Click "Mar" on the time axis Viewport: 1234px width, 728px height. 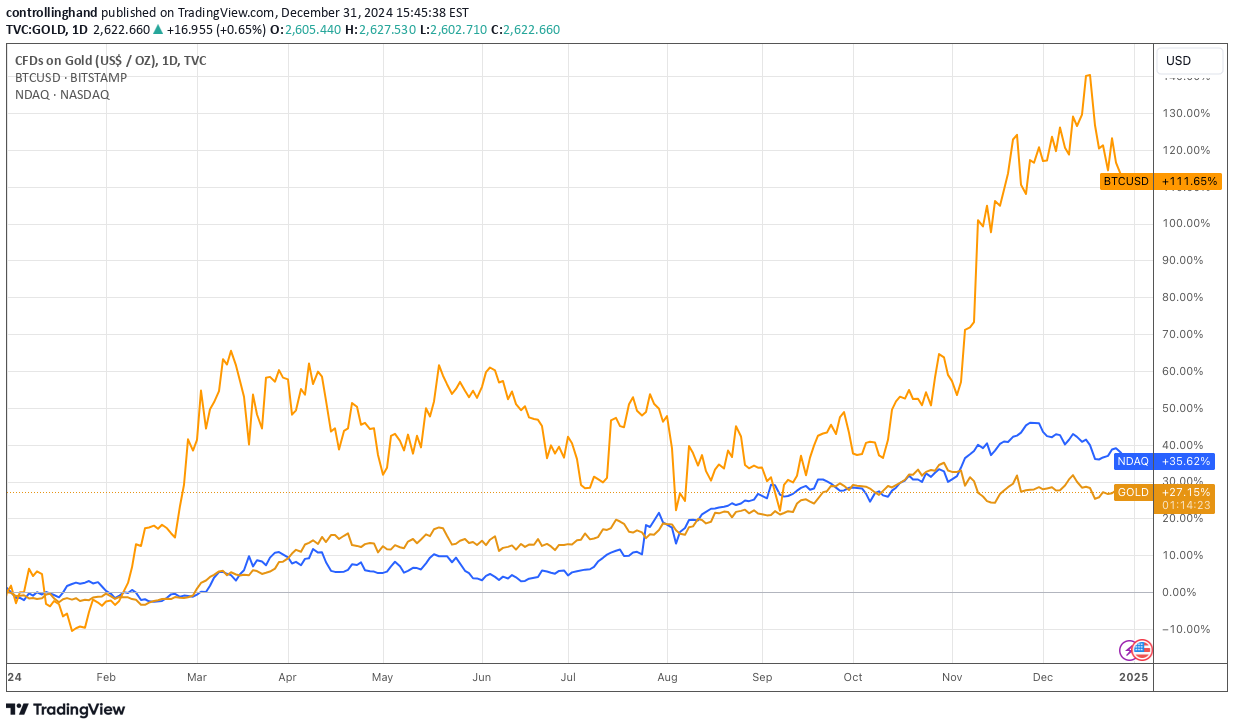pyautogui.click(x=198, y=677)
